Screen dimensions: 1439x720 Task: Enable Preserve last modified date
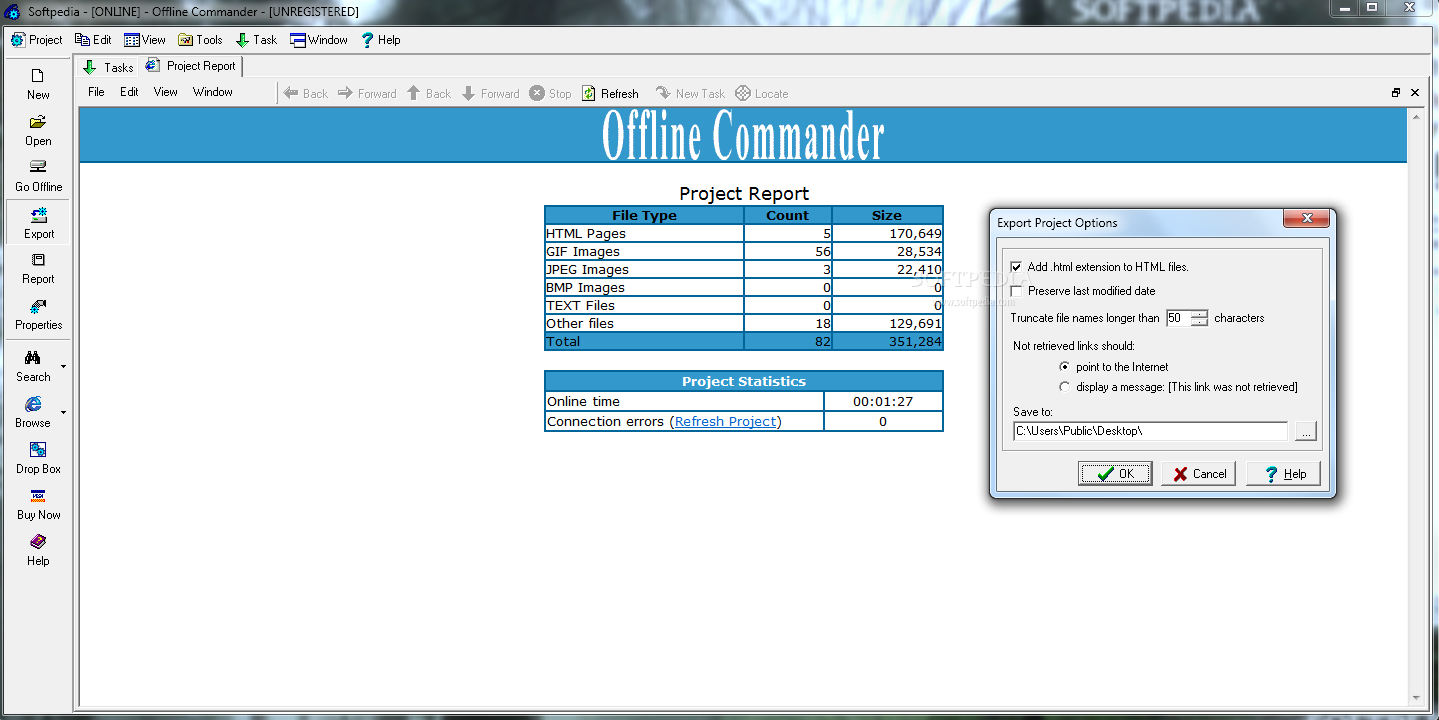(1016, 291)
